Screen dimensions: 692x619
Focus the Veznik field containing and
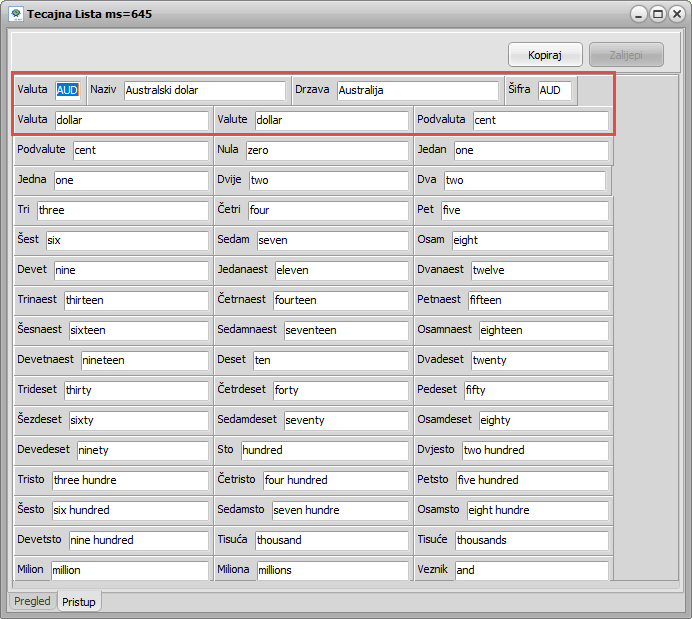(x=531, y=570)
